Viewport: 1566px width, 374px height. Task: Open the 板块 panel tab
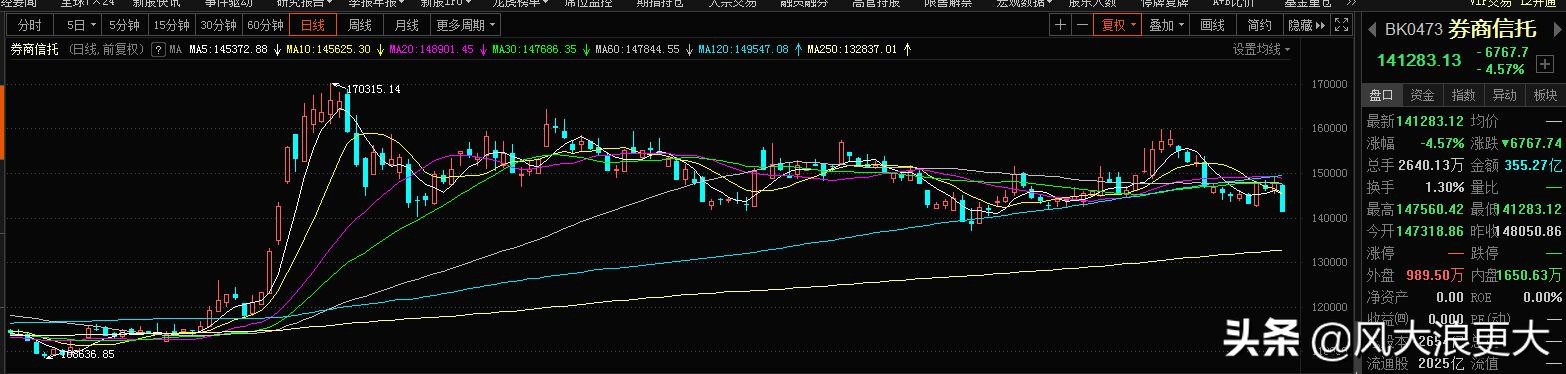pos(1545,95)
